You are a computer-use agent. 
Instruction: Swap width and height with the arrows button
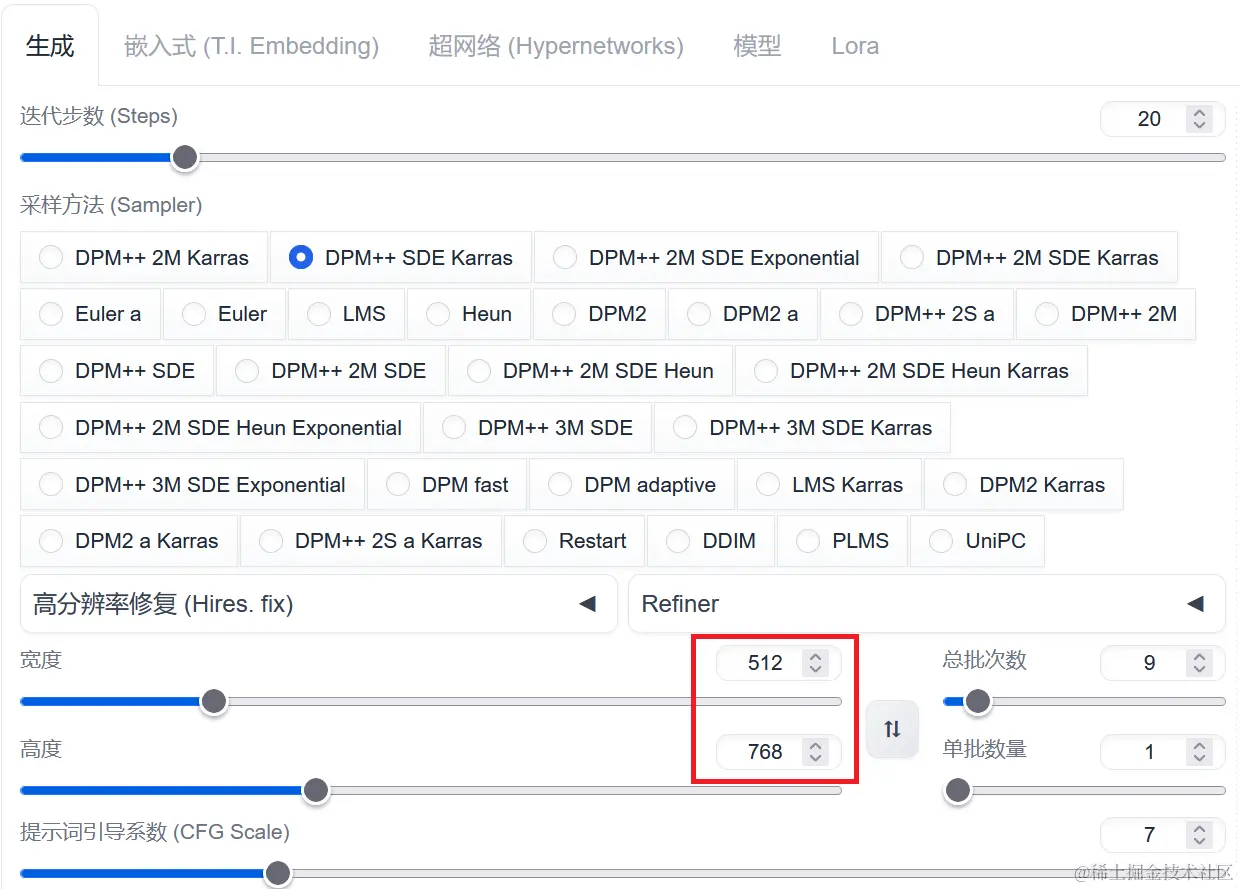click(892, 729)
